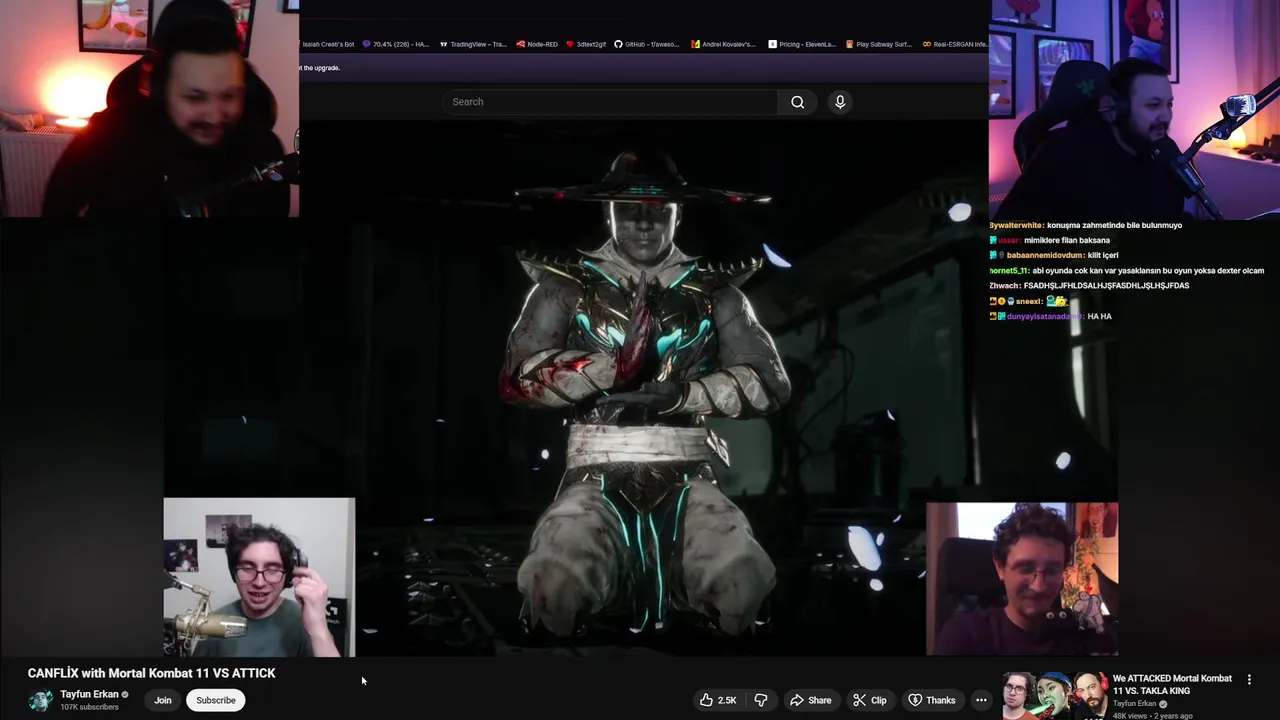The height and width of the screenshot is (720, 1280).
Task: Open the Tayfun Erkan channel avatar
Action: tap(40, 700)
